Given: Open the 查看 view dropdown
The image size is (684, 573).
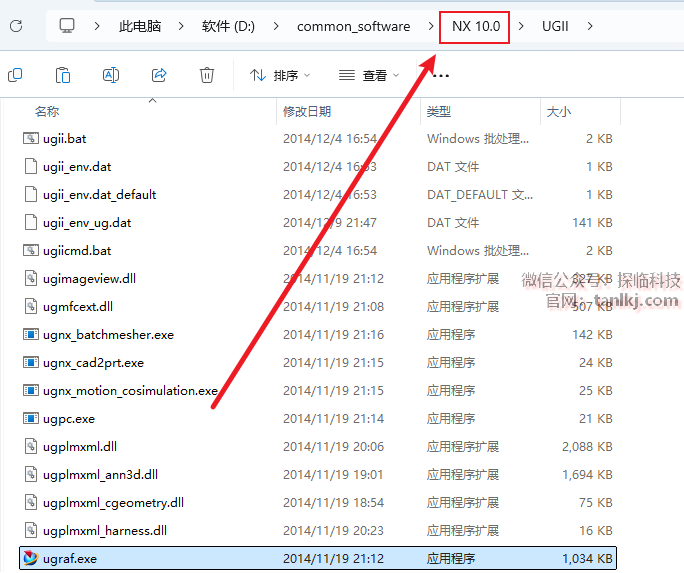Looking at the screenshot, I should coord(369,75).
